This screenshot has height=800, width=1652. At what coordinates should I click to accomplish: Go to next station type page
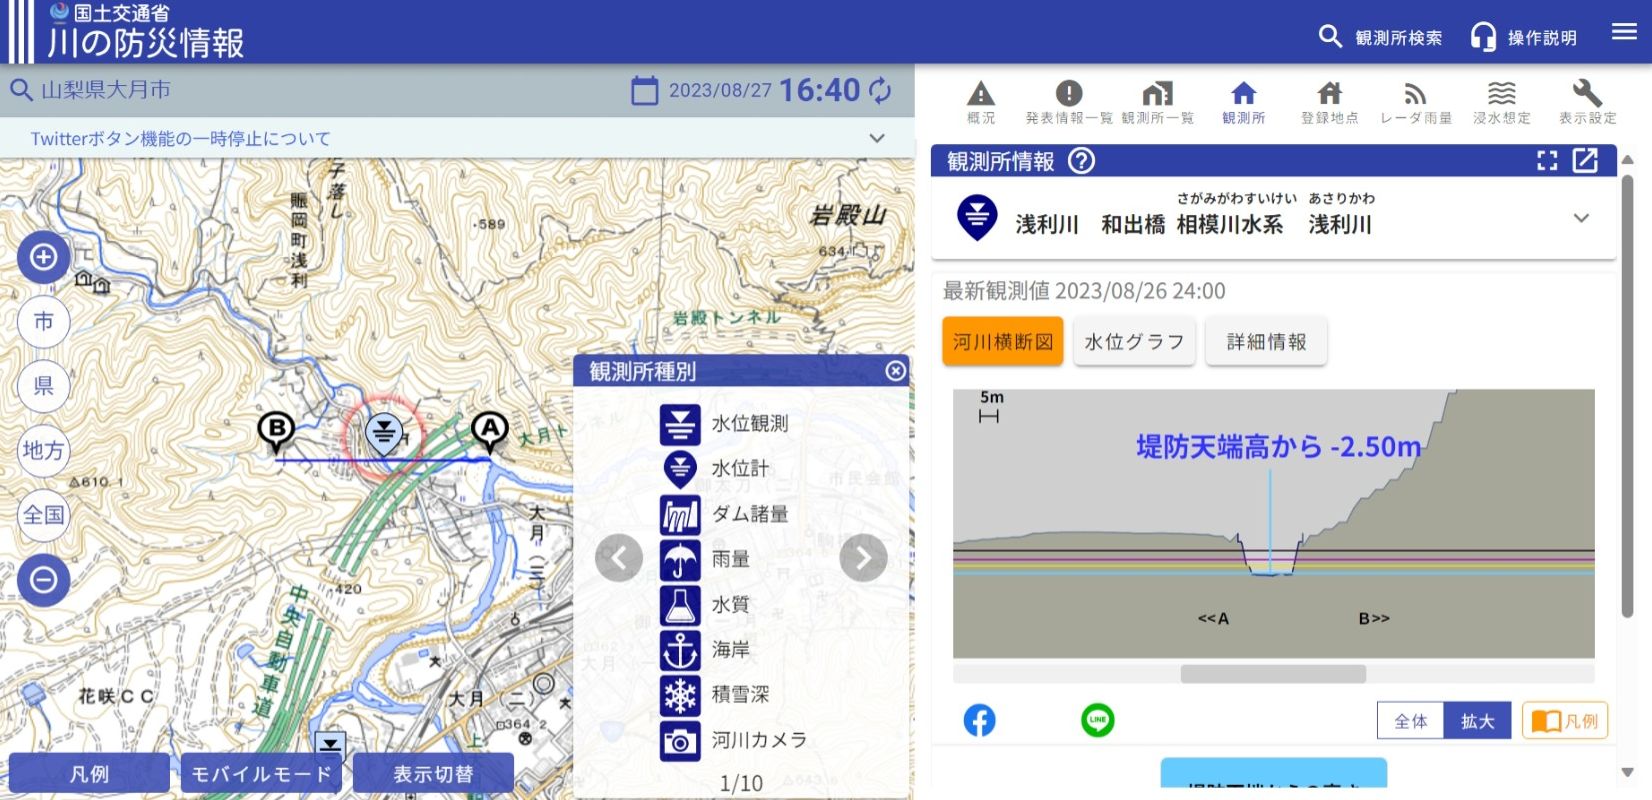(863, 558)
